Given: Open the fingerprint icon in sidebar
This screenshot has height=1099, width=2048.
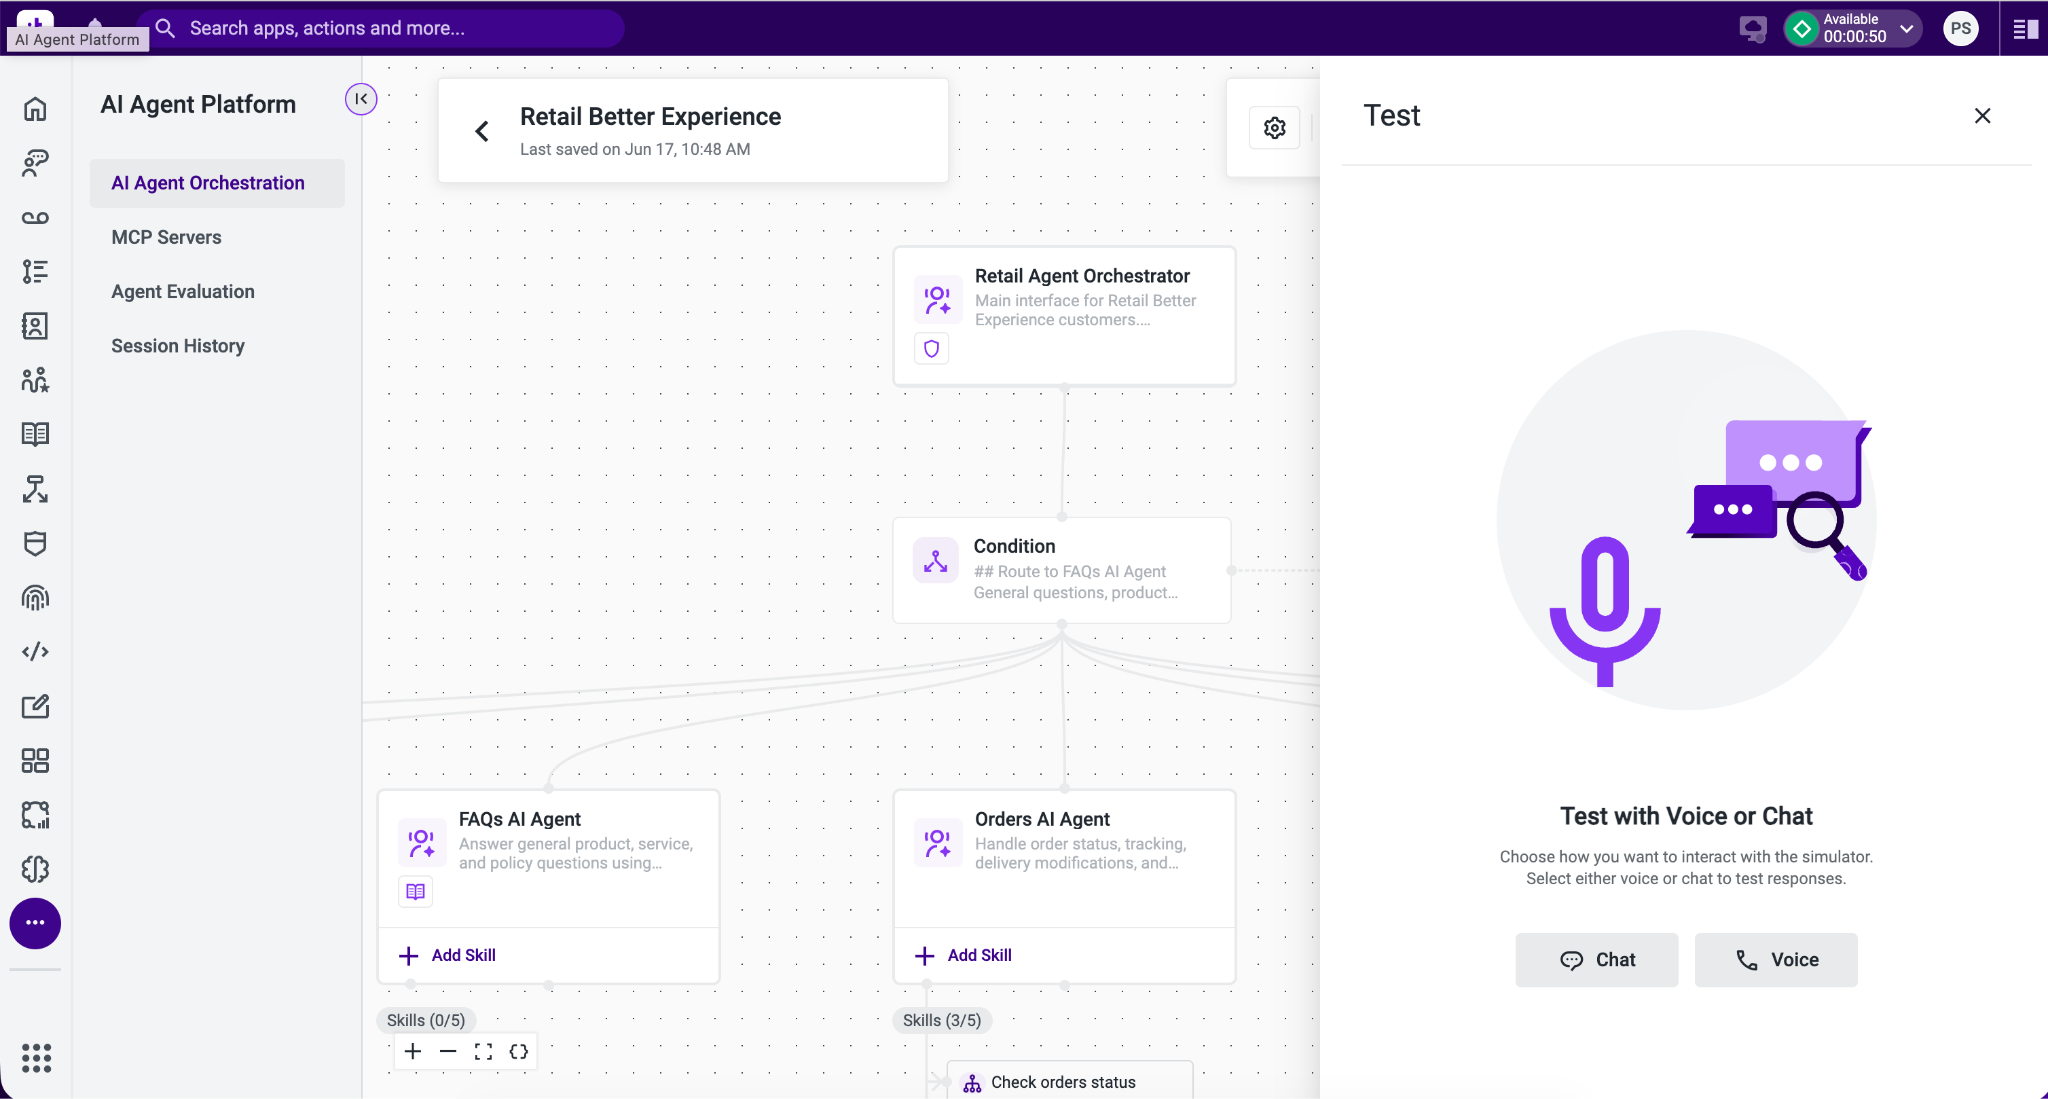Looking at the screenshot, I should (35, 598).
